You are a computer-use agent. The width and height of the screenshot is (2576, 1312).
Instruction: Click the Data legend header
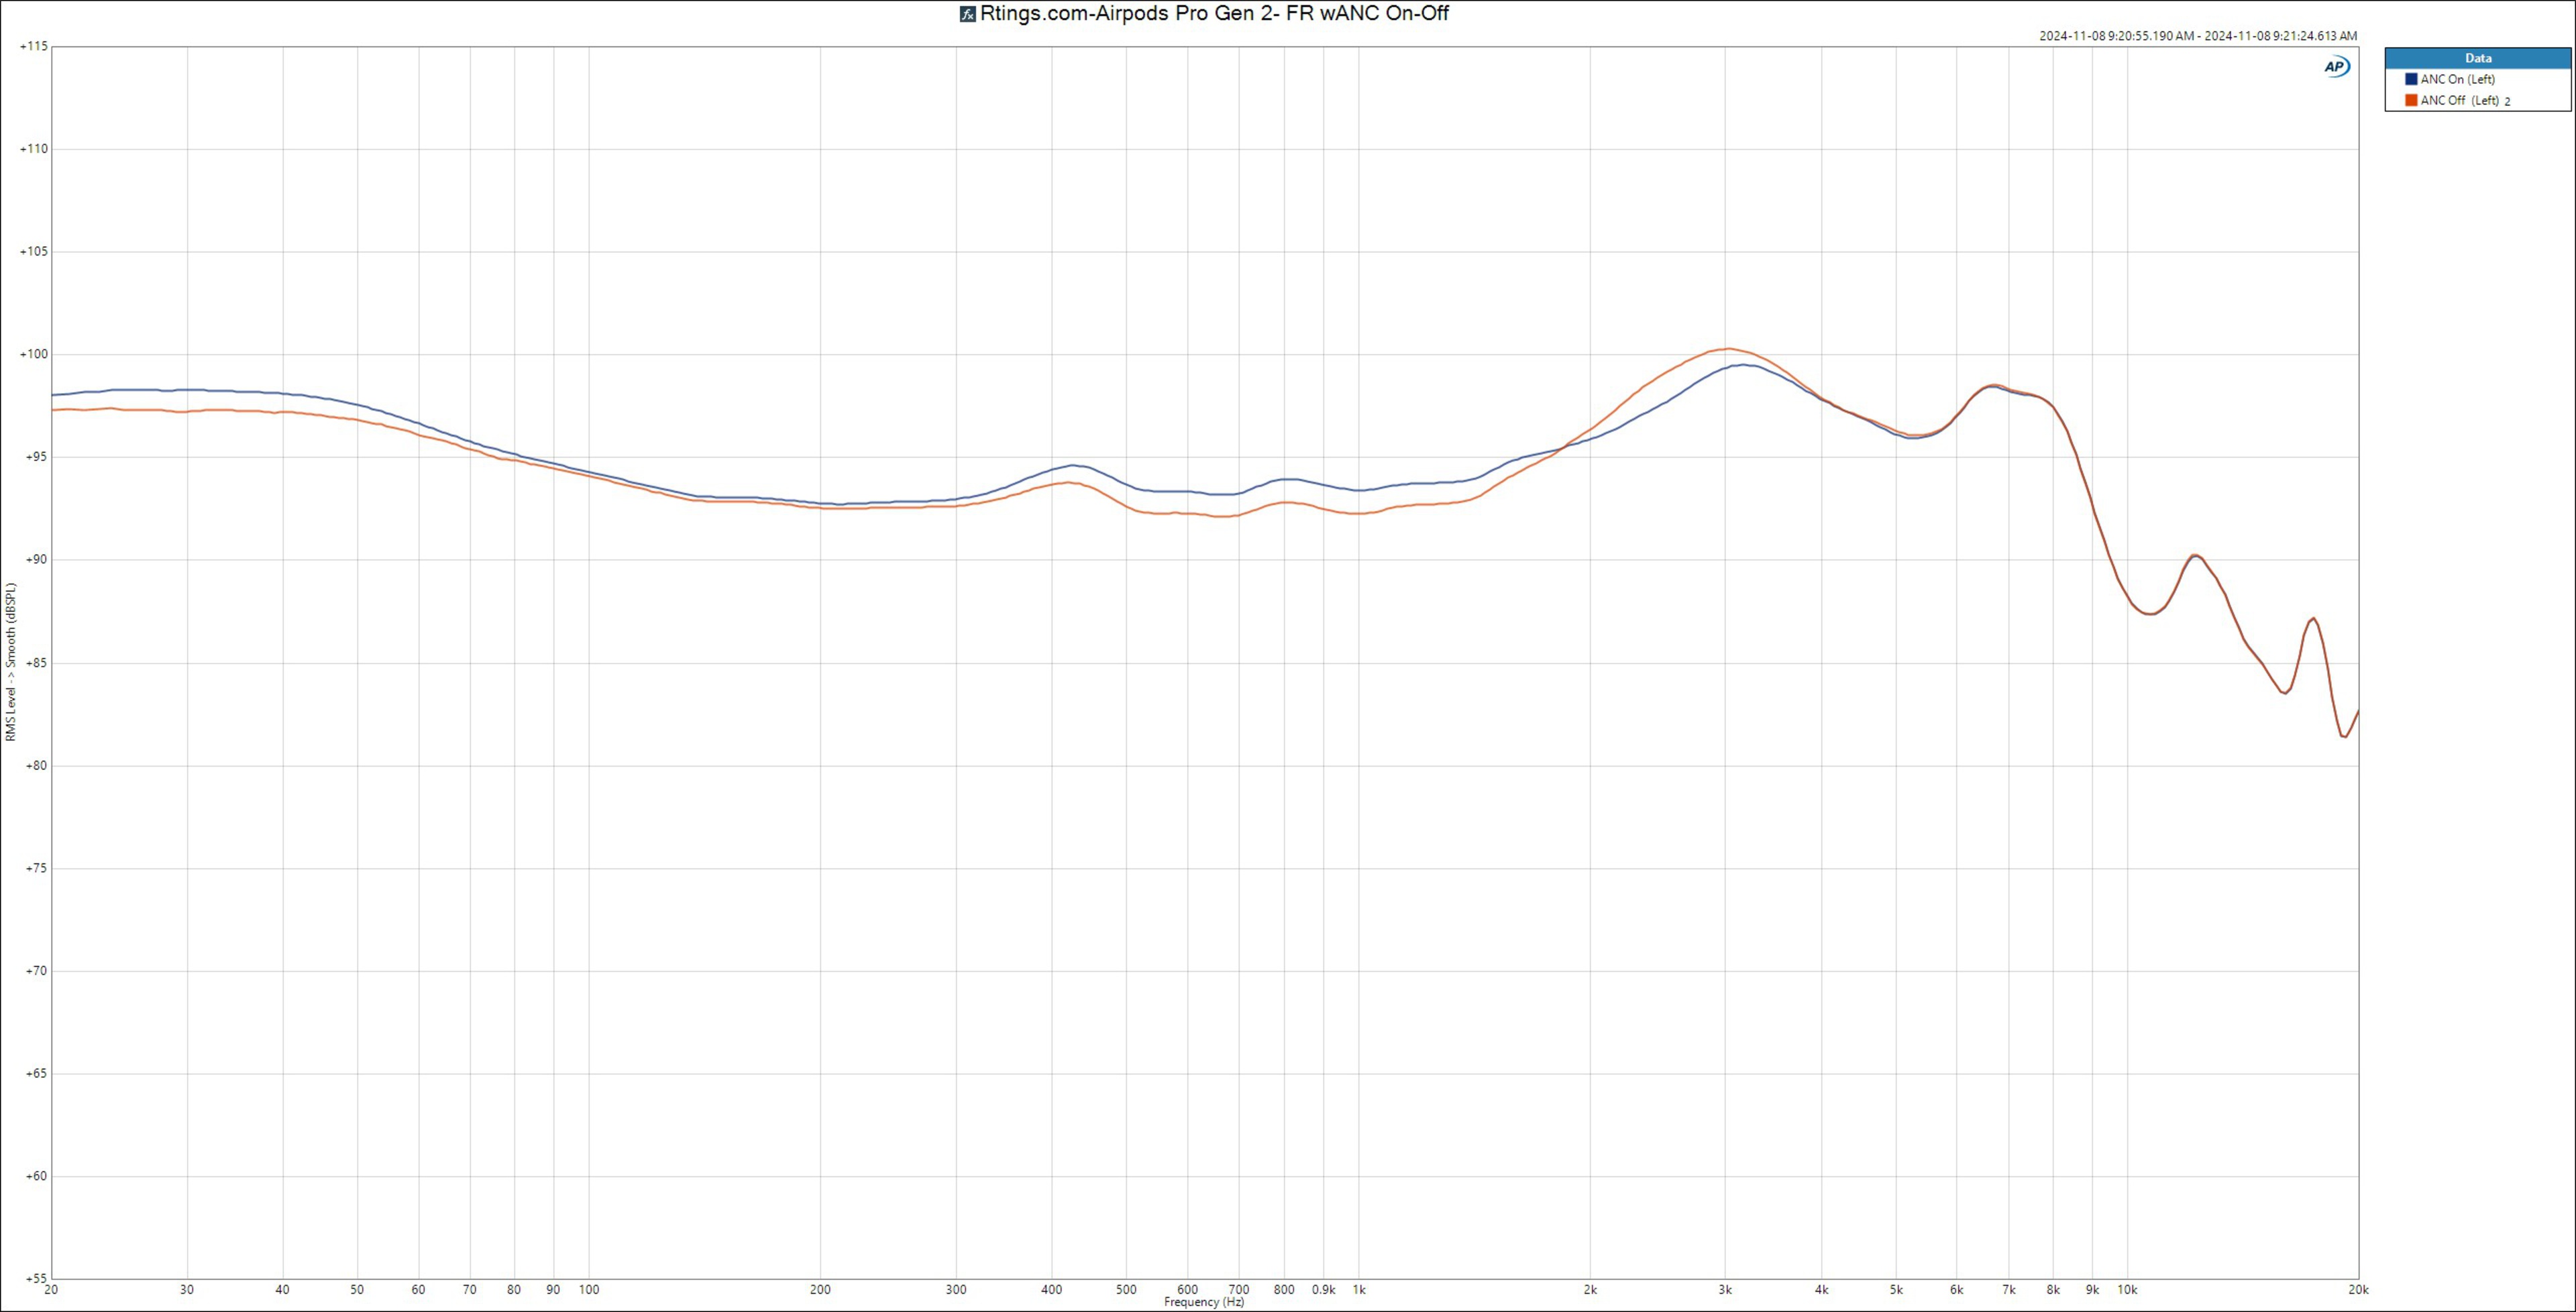[x=2478, y=58]
